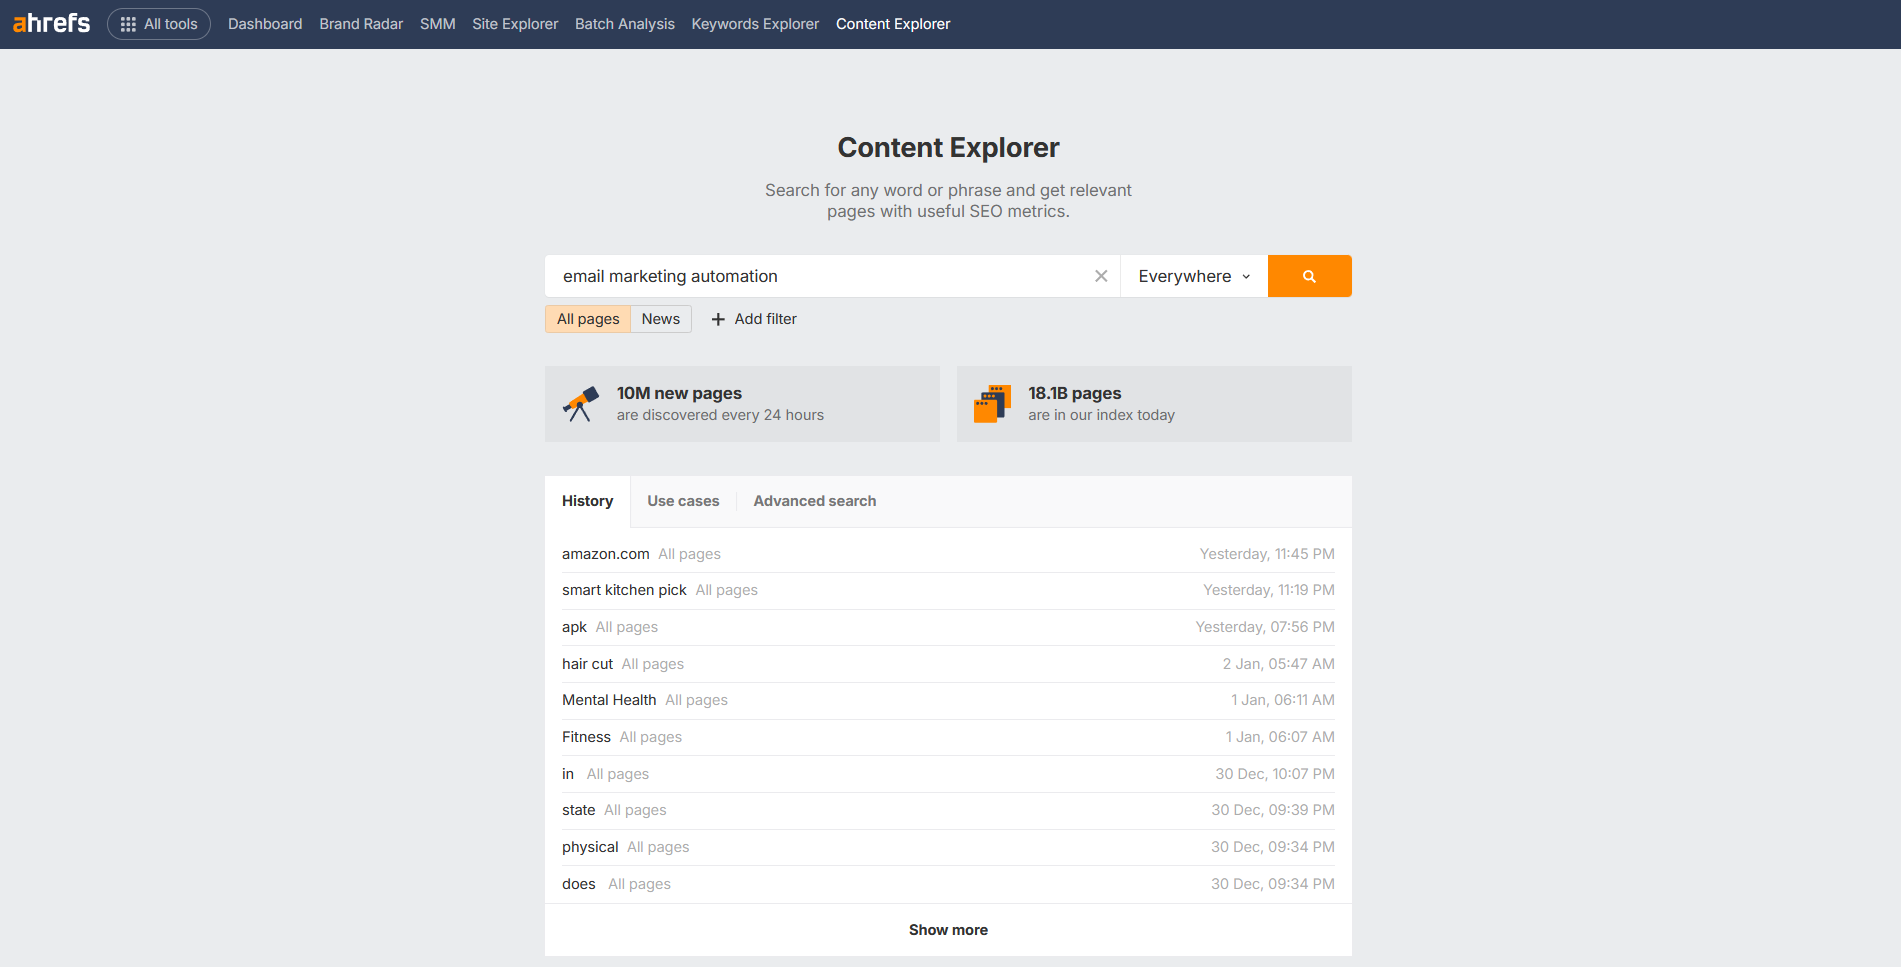The image size is (1901, 967).
Task: Select the All pages toggle
Action: [x=588, y=319]
